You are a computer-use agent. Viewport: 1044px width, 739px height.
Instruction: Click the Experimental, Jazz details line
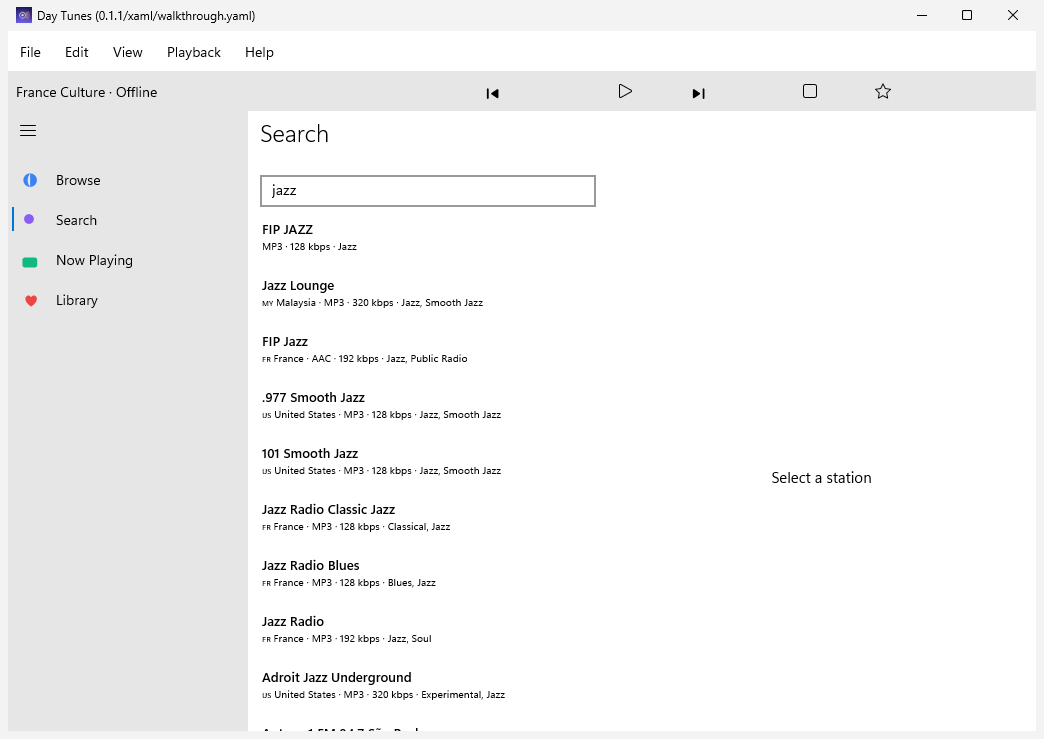click(383, 694)
